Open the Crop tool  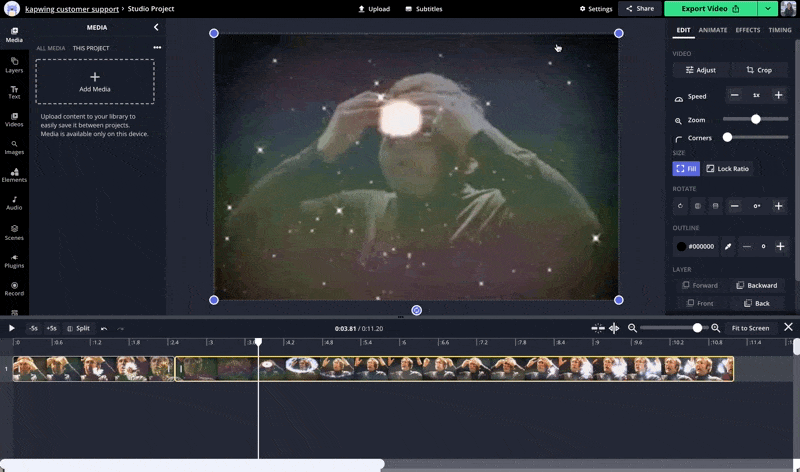click(759, 70)
